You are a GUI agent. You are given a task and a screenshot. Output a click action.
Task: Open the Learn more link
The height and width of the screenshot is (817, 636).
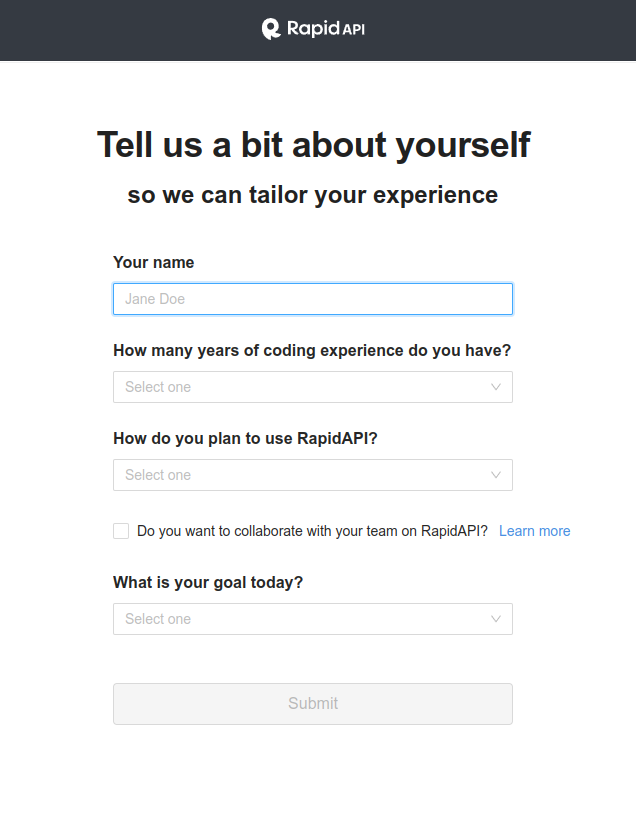coord(535,531)
